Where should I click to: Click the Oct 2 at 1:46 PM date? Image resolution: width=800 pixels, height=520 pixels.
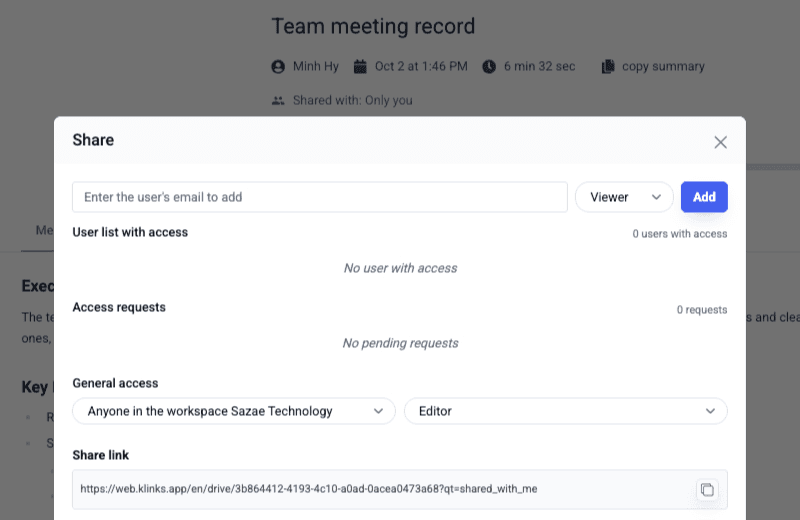[421, 66]
